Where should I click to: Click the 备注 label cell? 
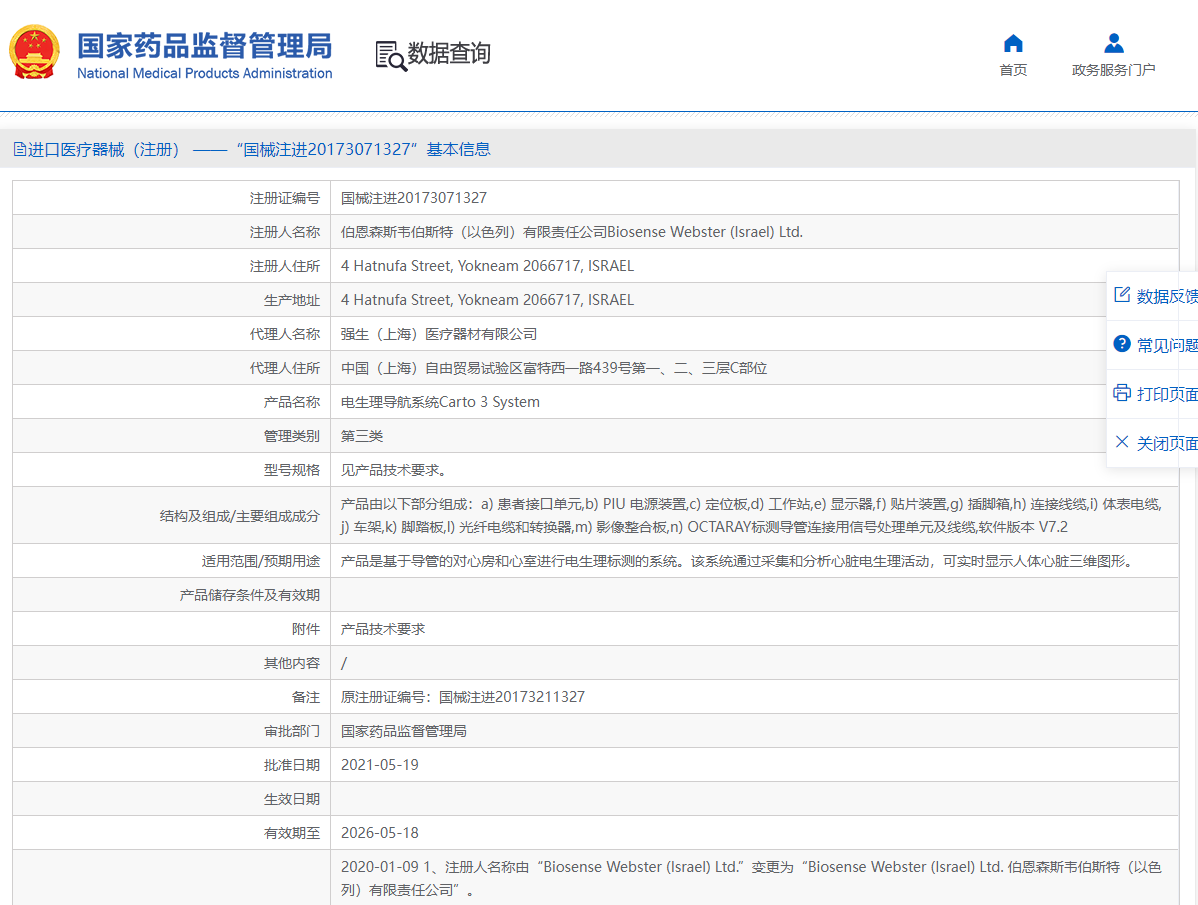tap(171, 697)
